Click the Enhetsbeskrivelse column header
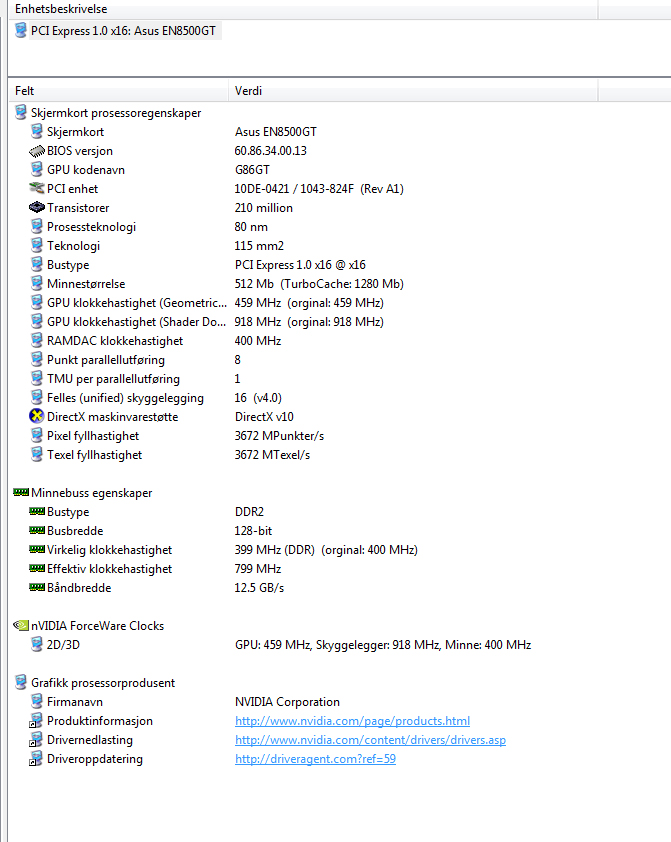The width and height of the screenshot is (671, 842). click(303, 9)
